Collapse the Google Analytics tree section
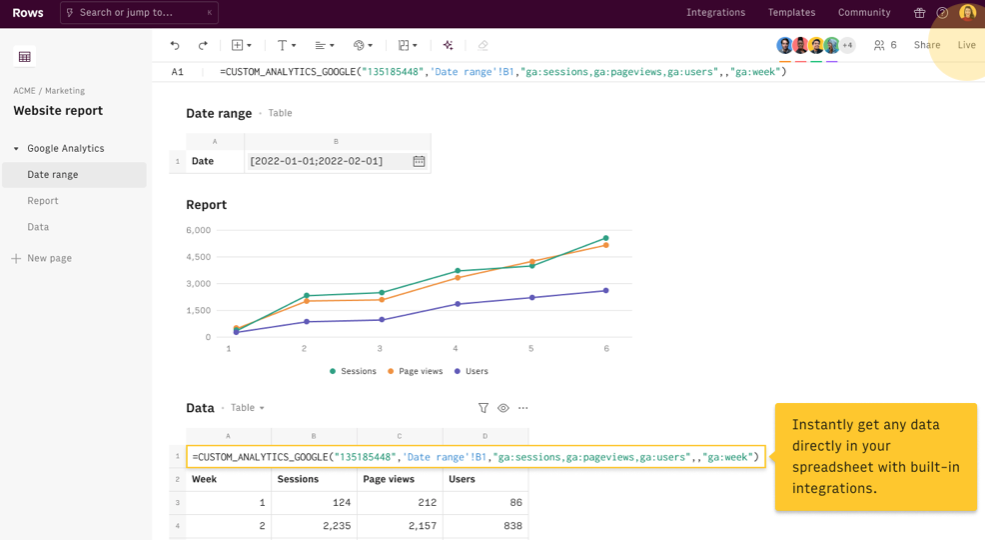 click(x=16, y=149)
